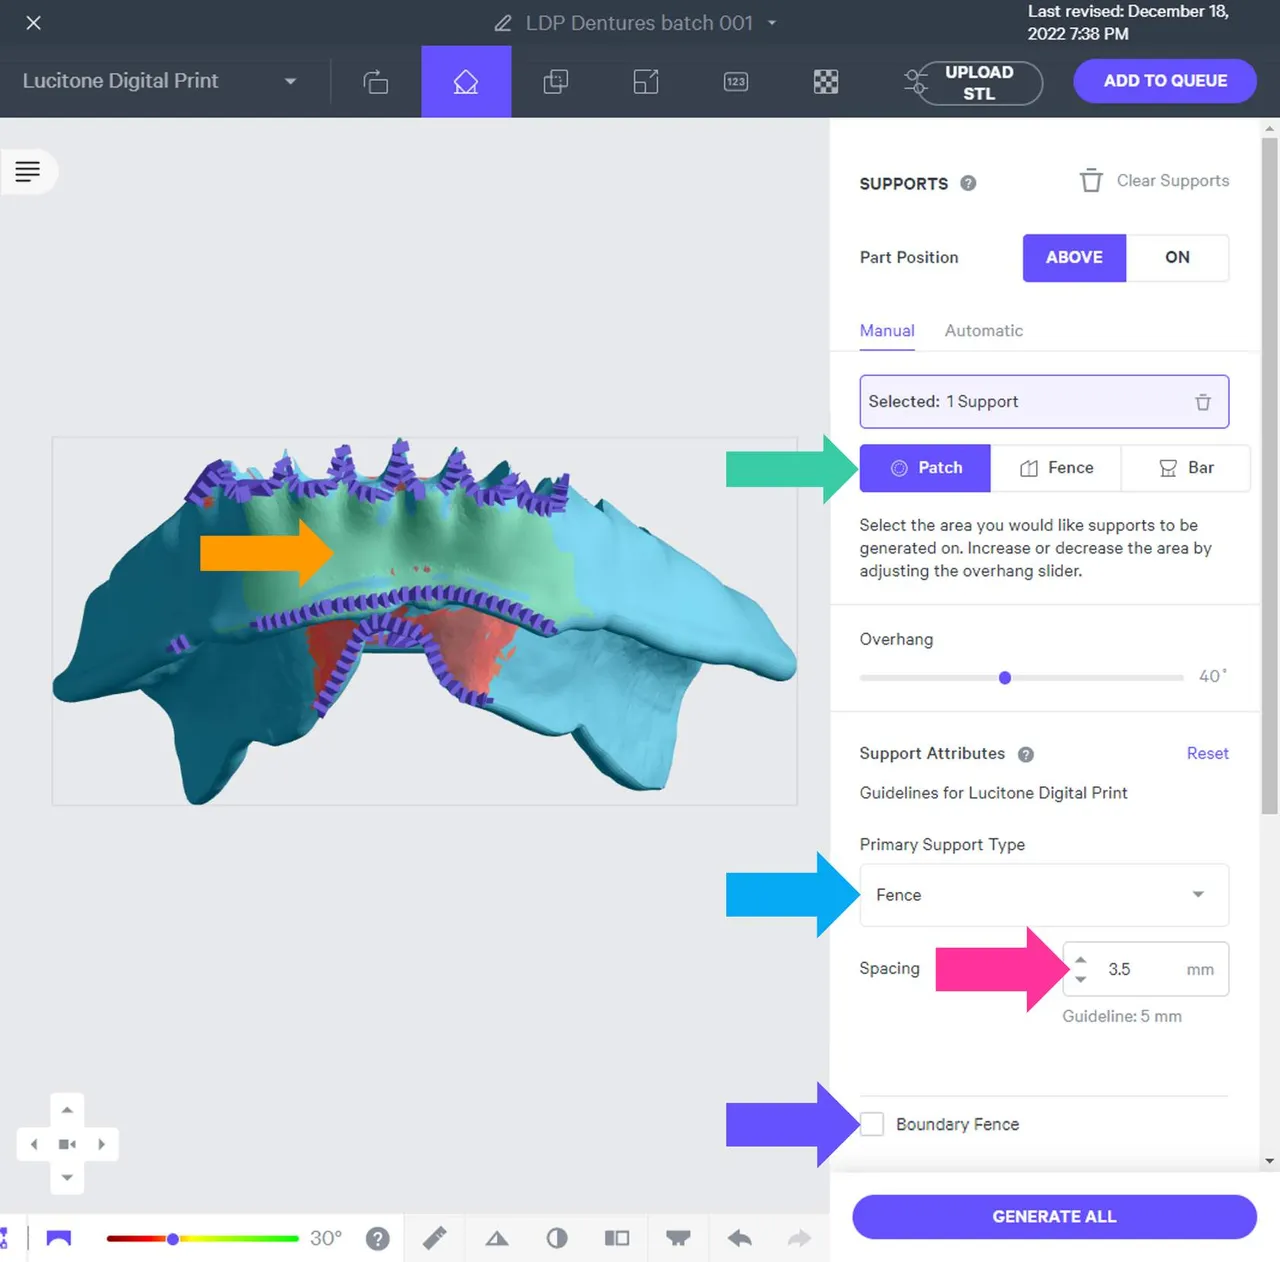Switch to the Automatic supports tab
Viewport: 1280px width, 1262px height.
983,331
